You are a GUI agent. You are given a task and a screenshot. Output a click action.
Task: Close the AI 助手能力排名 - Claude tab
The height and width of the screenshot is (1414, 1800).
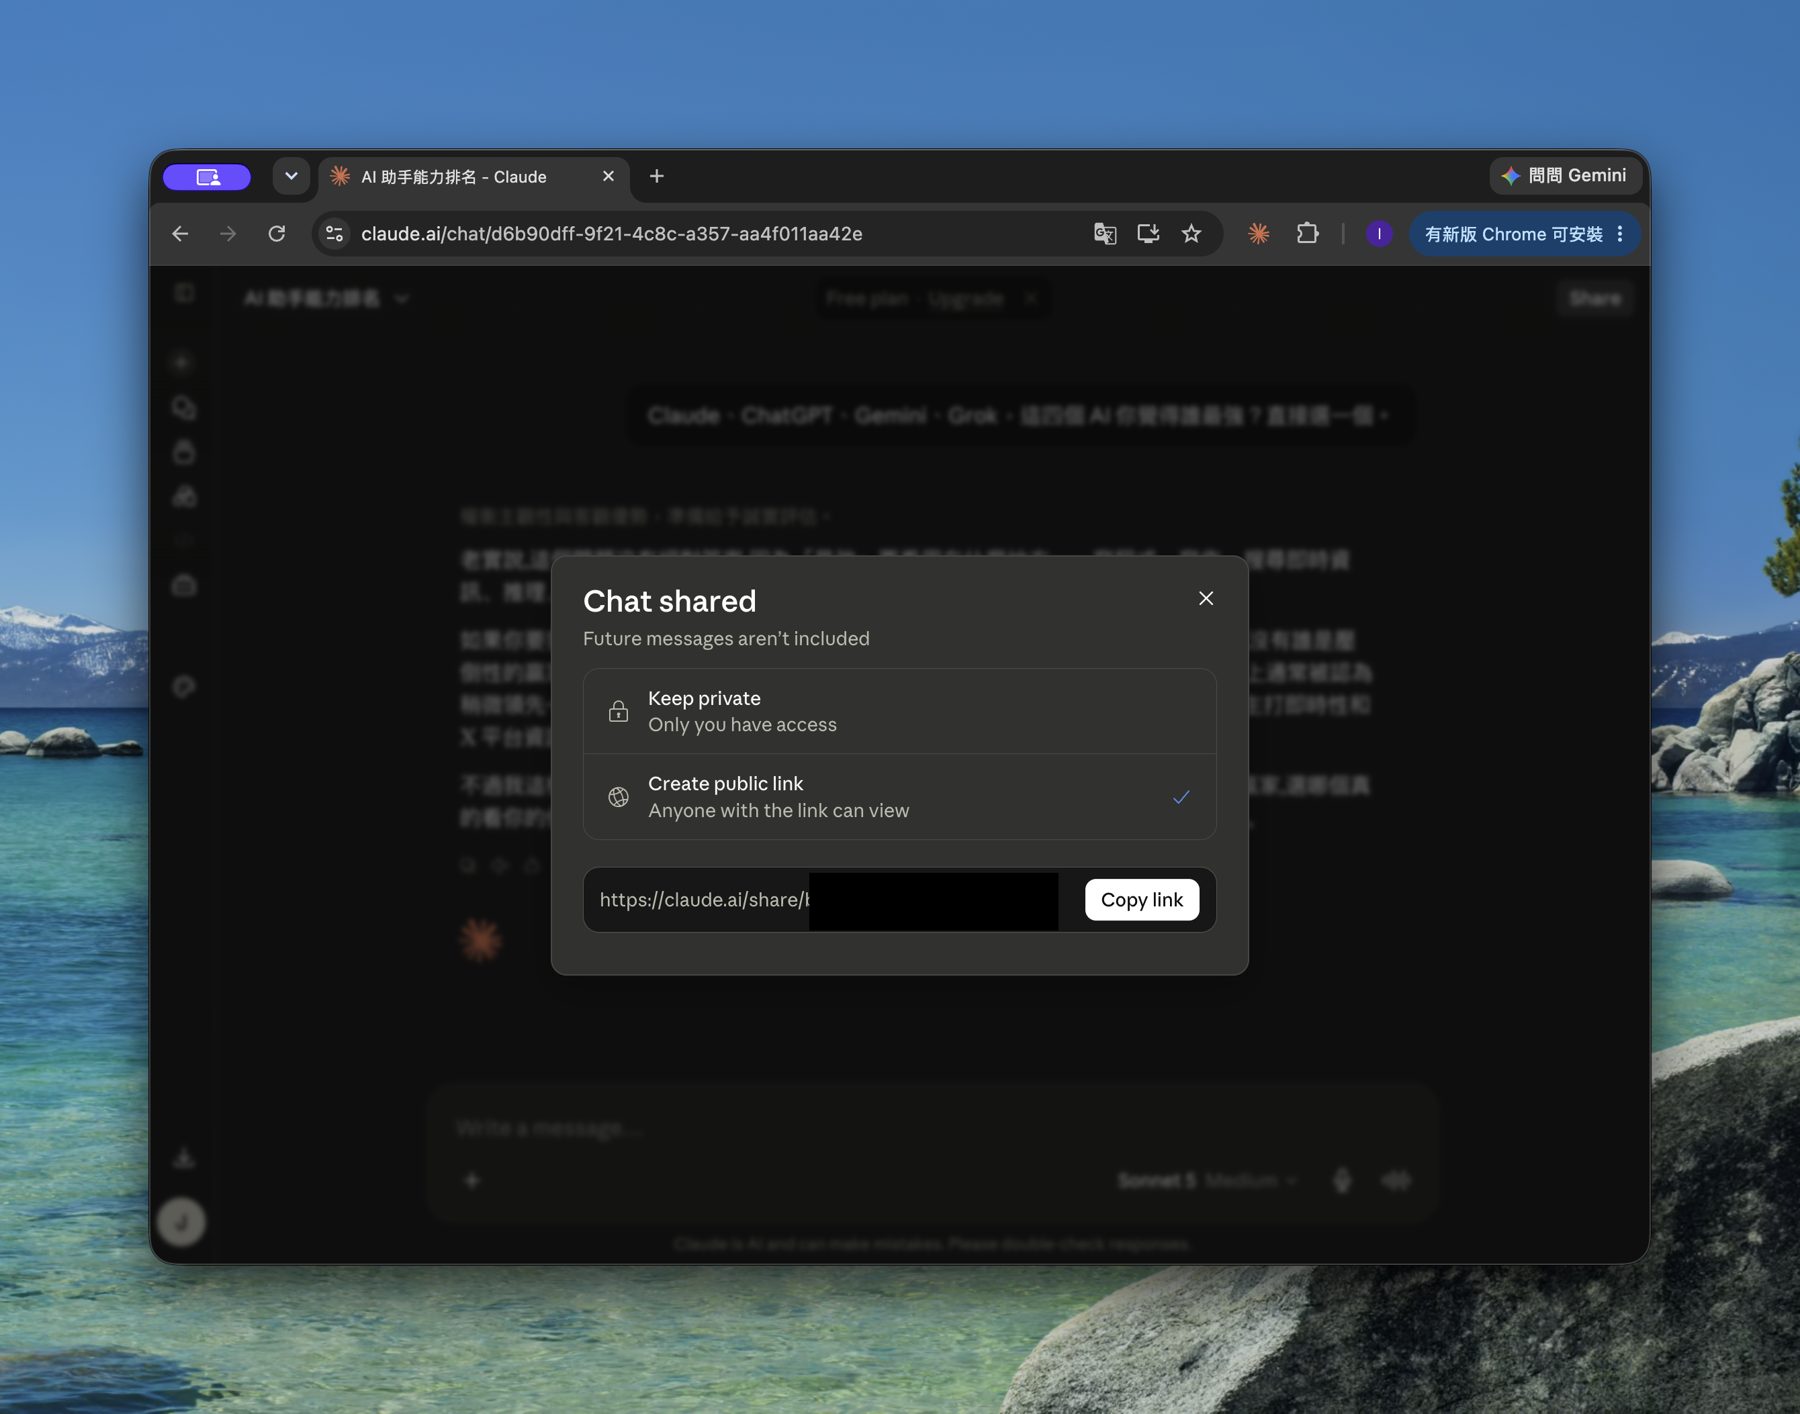pos(608,177)
